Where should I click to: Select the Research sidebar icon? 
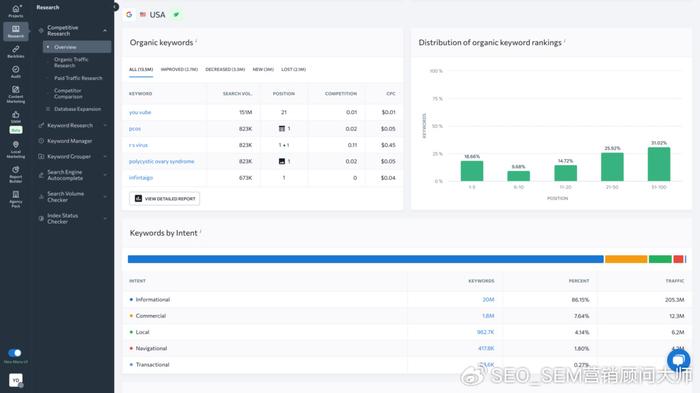(x=16, y=29)
